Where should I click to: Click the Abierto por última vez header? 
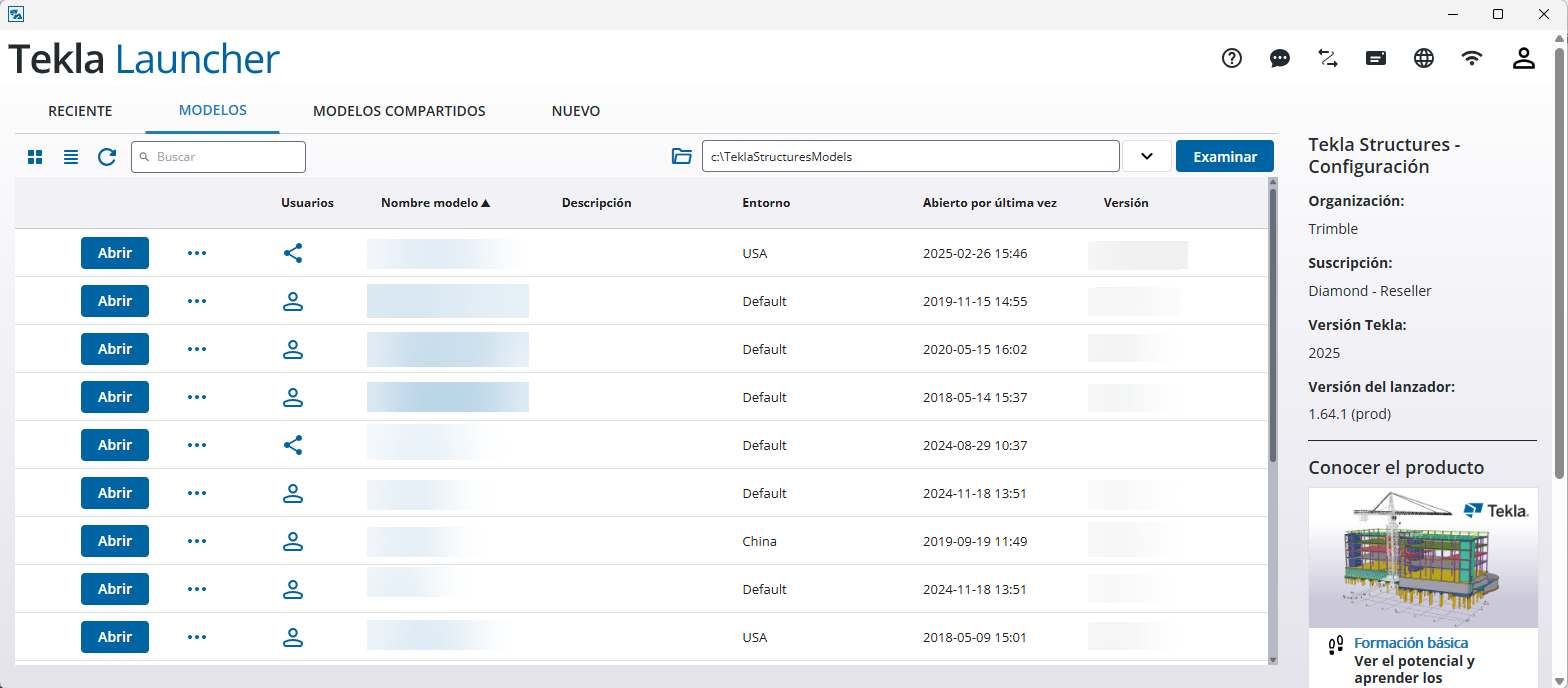coord(990,203)
